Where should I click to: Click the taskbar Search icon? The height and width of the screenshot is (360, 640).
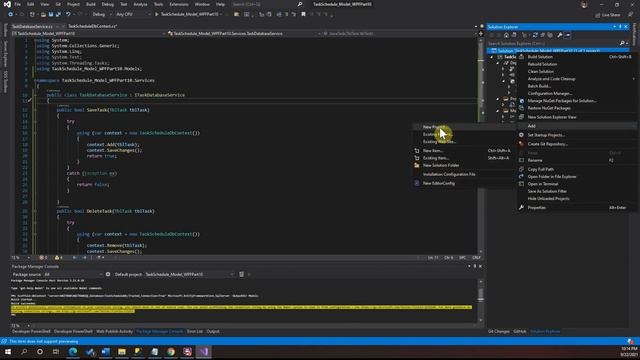tap(24, 351)
